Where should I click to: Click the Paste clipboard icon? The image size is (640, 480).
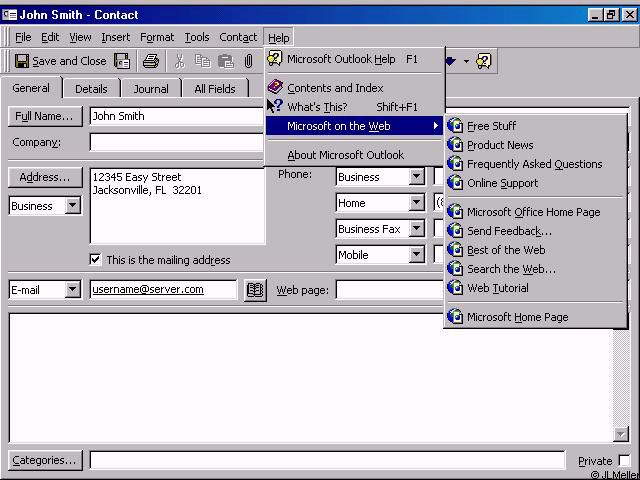(x=225, y=61)
